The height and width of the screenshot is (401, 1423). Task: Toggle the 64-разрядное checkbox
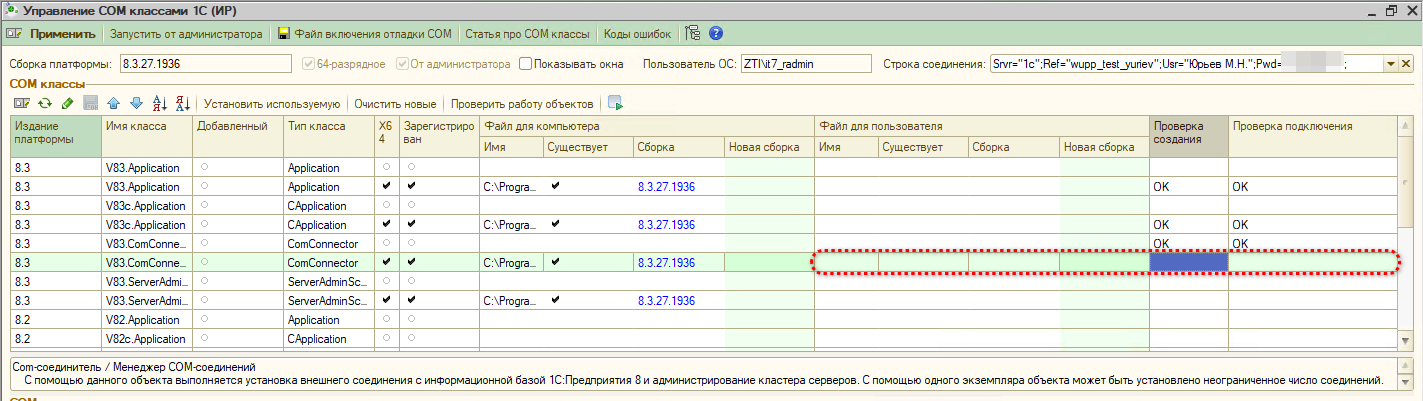310,64
